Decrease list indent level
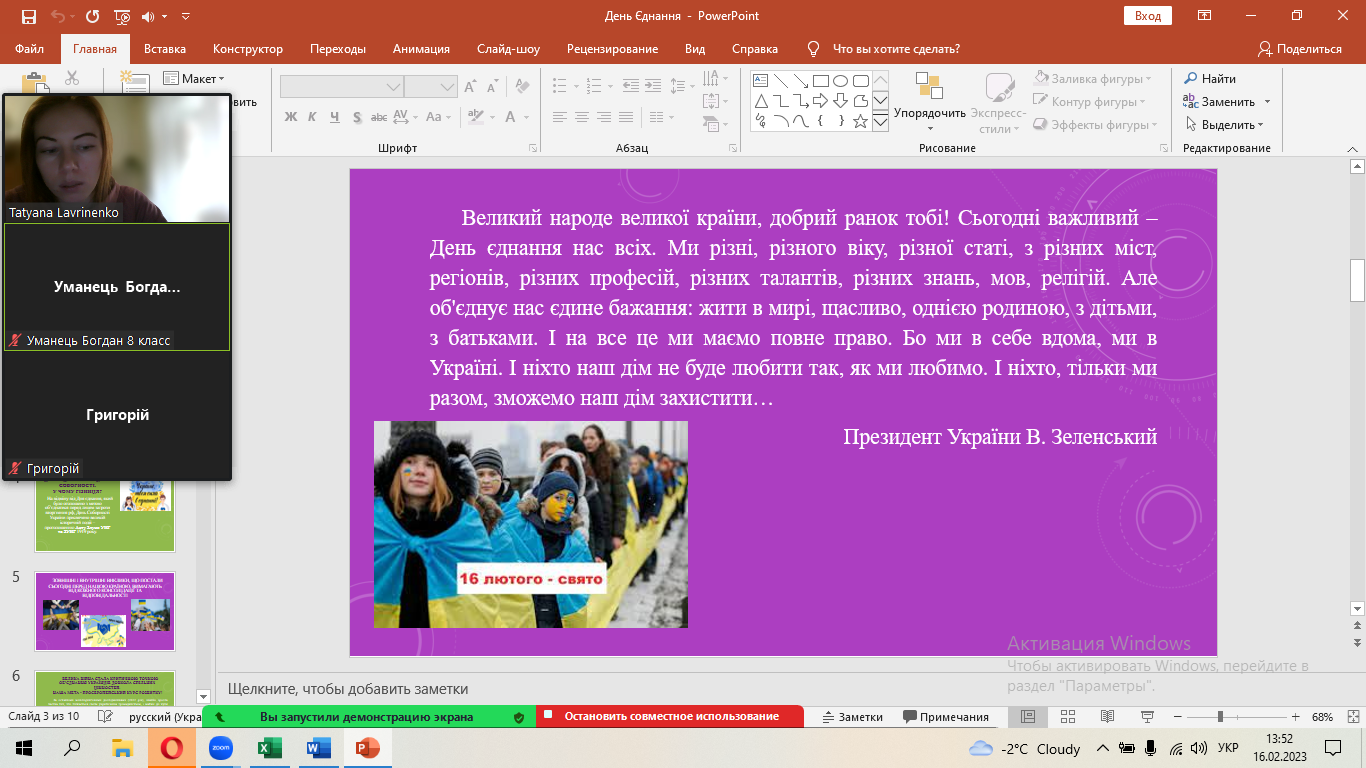The image size is (1366, 768). pyautogui.click(x=629, y=87)
